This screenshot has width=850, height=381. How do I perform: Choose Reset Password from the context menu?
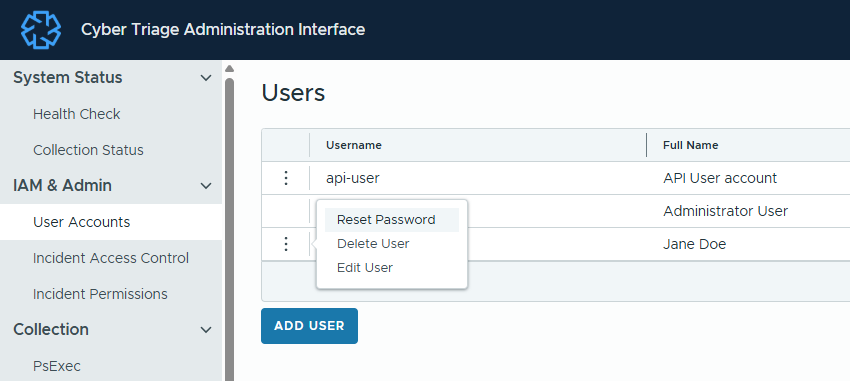[392, 219]
